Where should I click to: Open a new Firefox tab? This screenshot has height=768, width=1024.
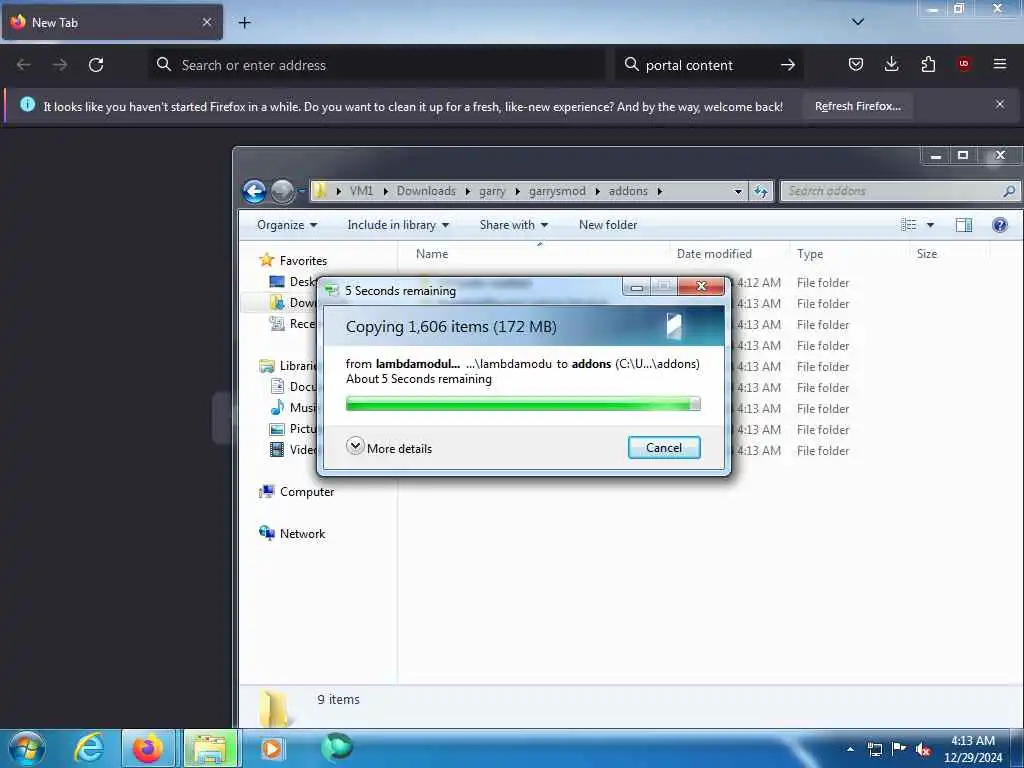click(244, 23)
